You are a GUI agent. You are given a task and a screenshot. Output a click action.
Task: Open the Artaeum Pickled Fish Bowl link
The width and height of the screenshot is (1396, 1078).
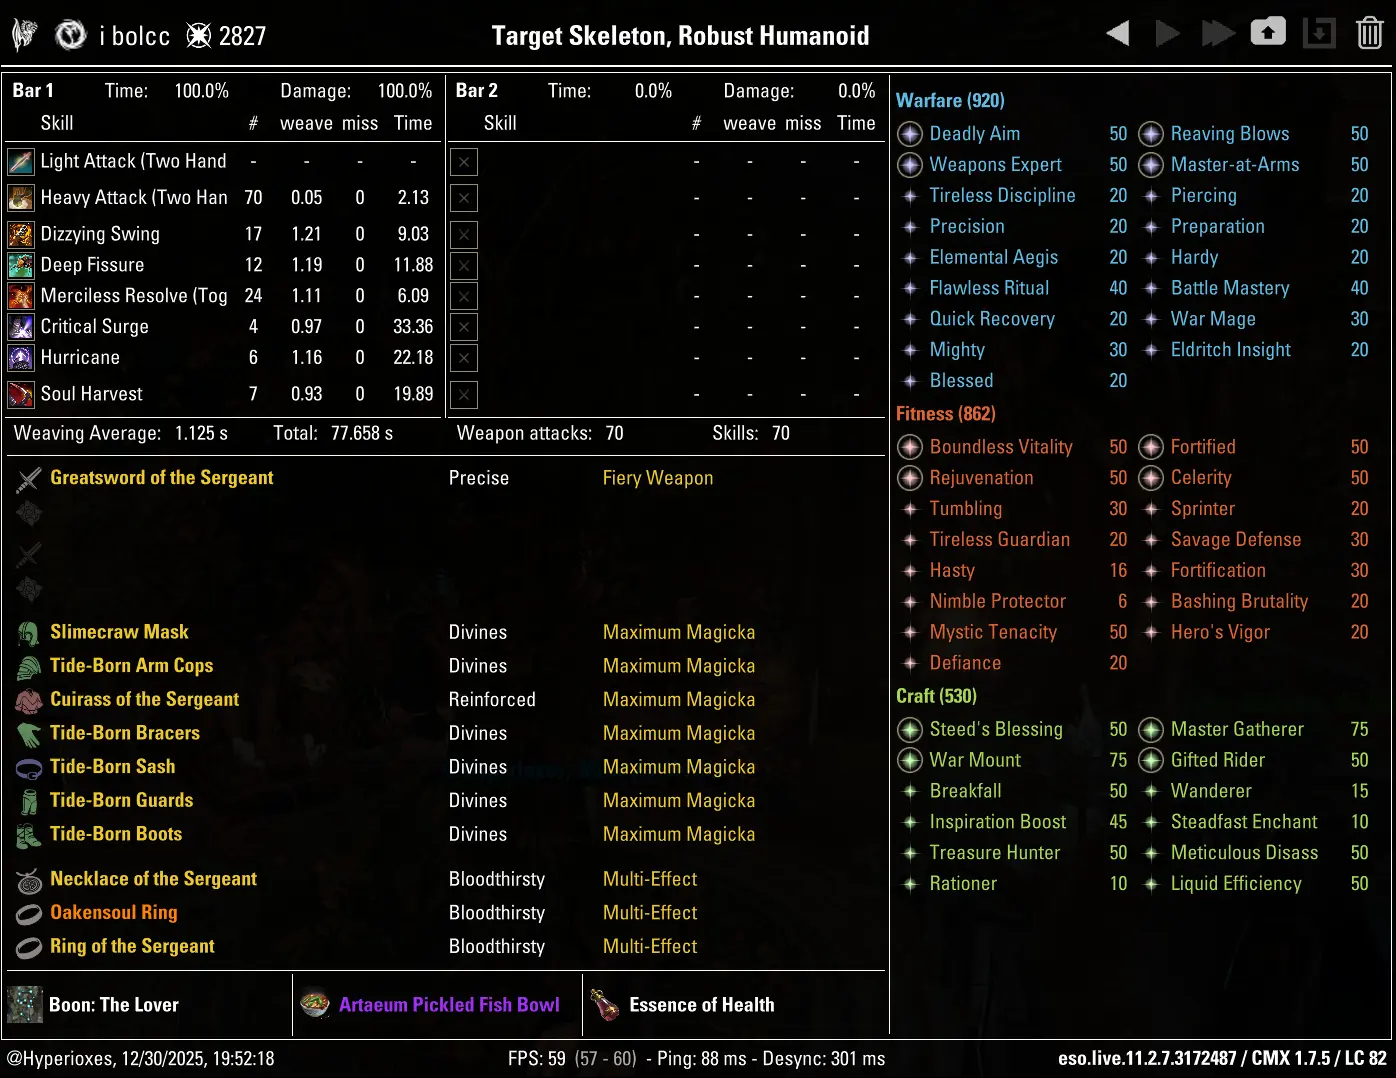[x=449, y=1005]
